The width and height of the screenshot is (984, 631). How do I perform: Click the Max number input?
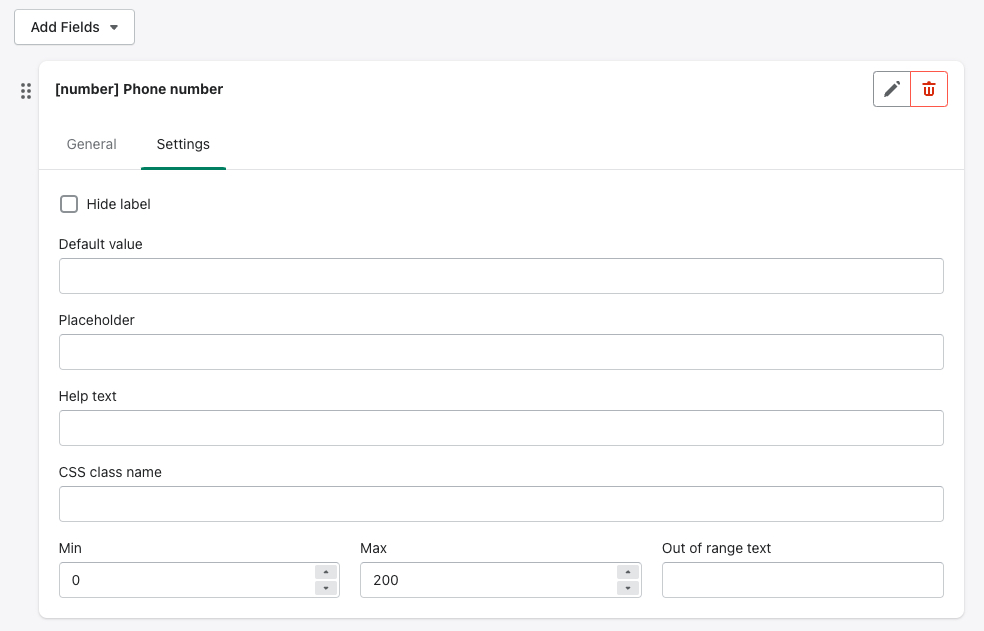[x=486, y=580]
